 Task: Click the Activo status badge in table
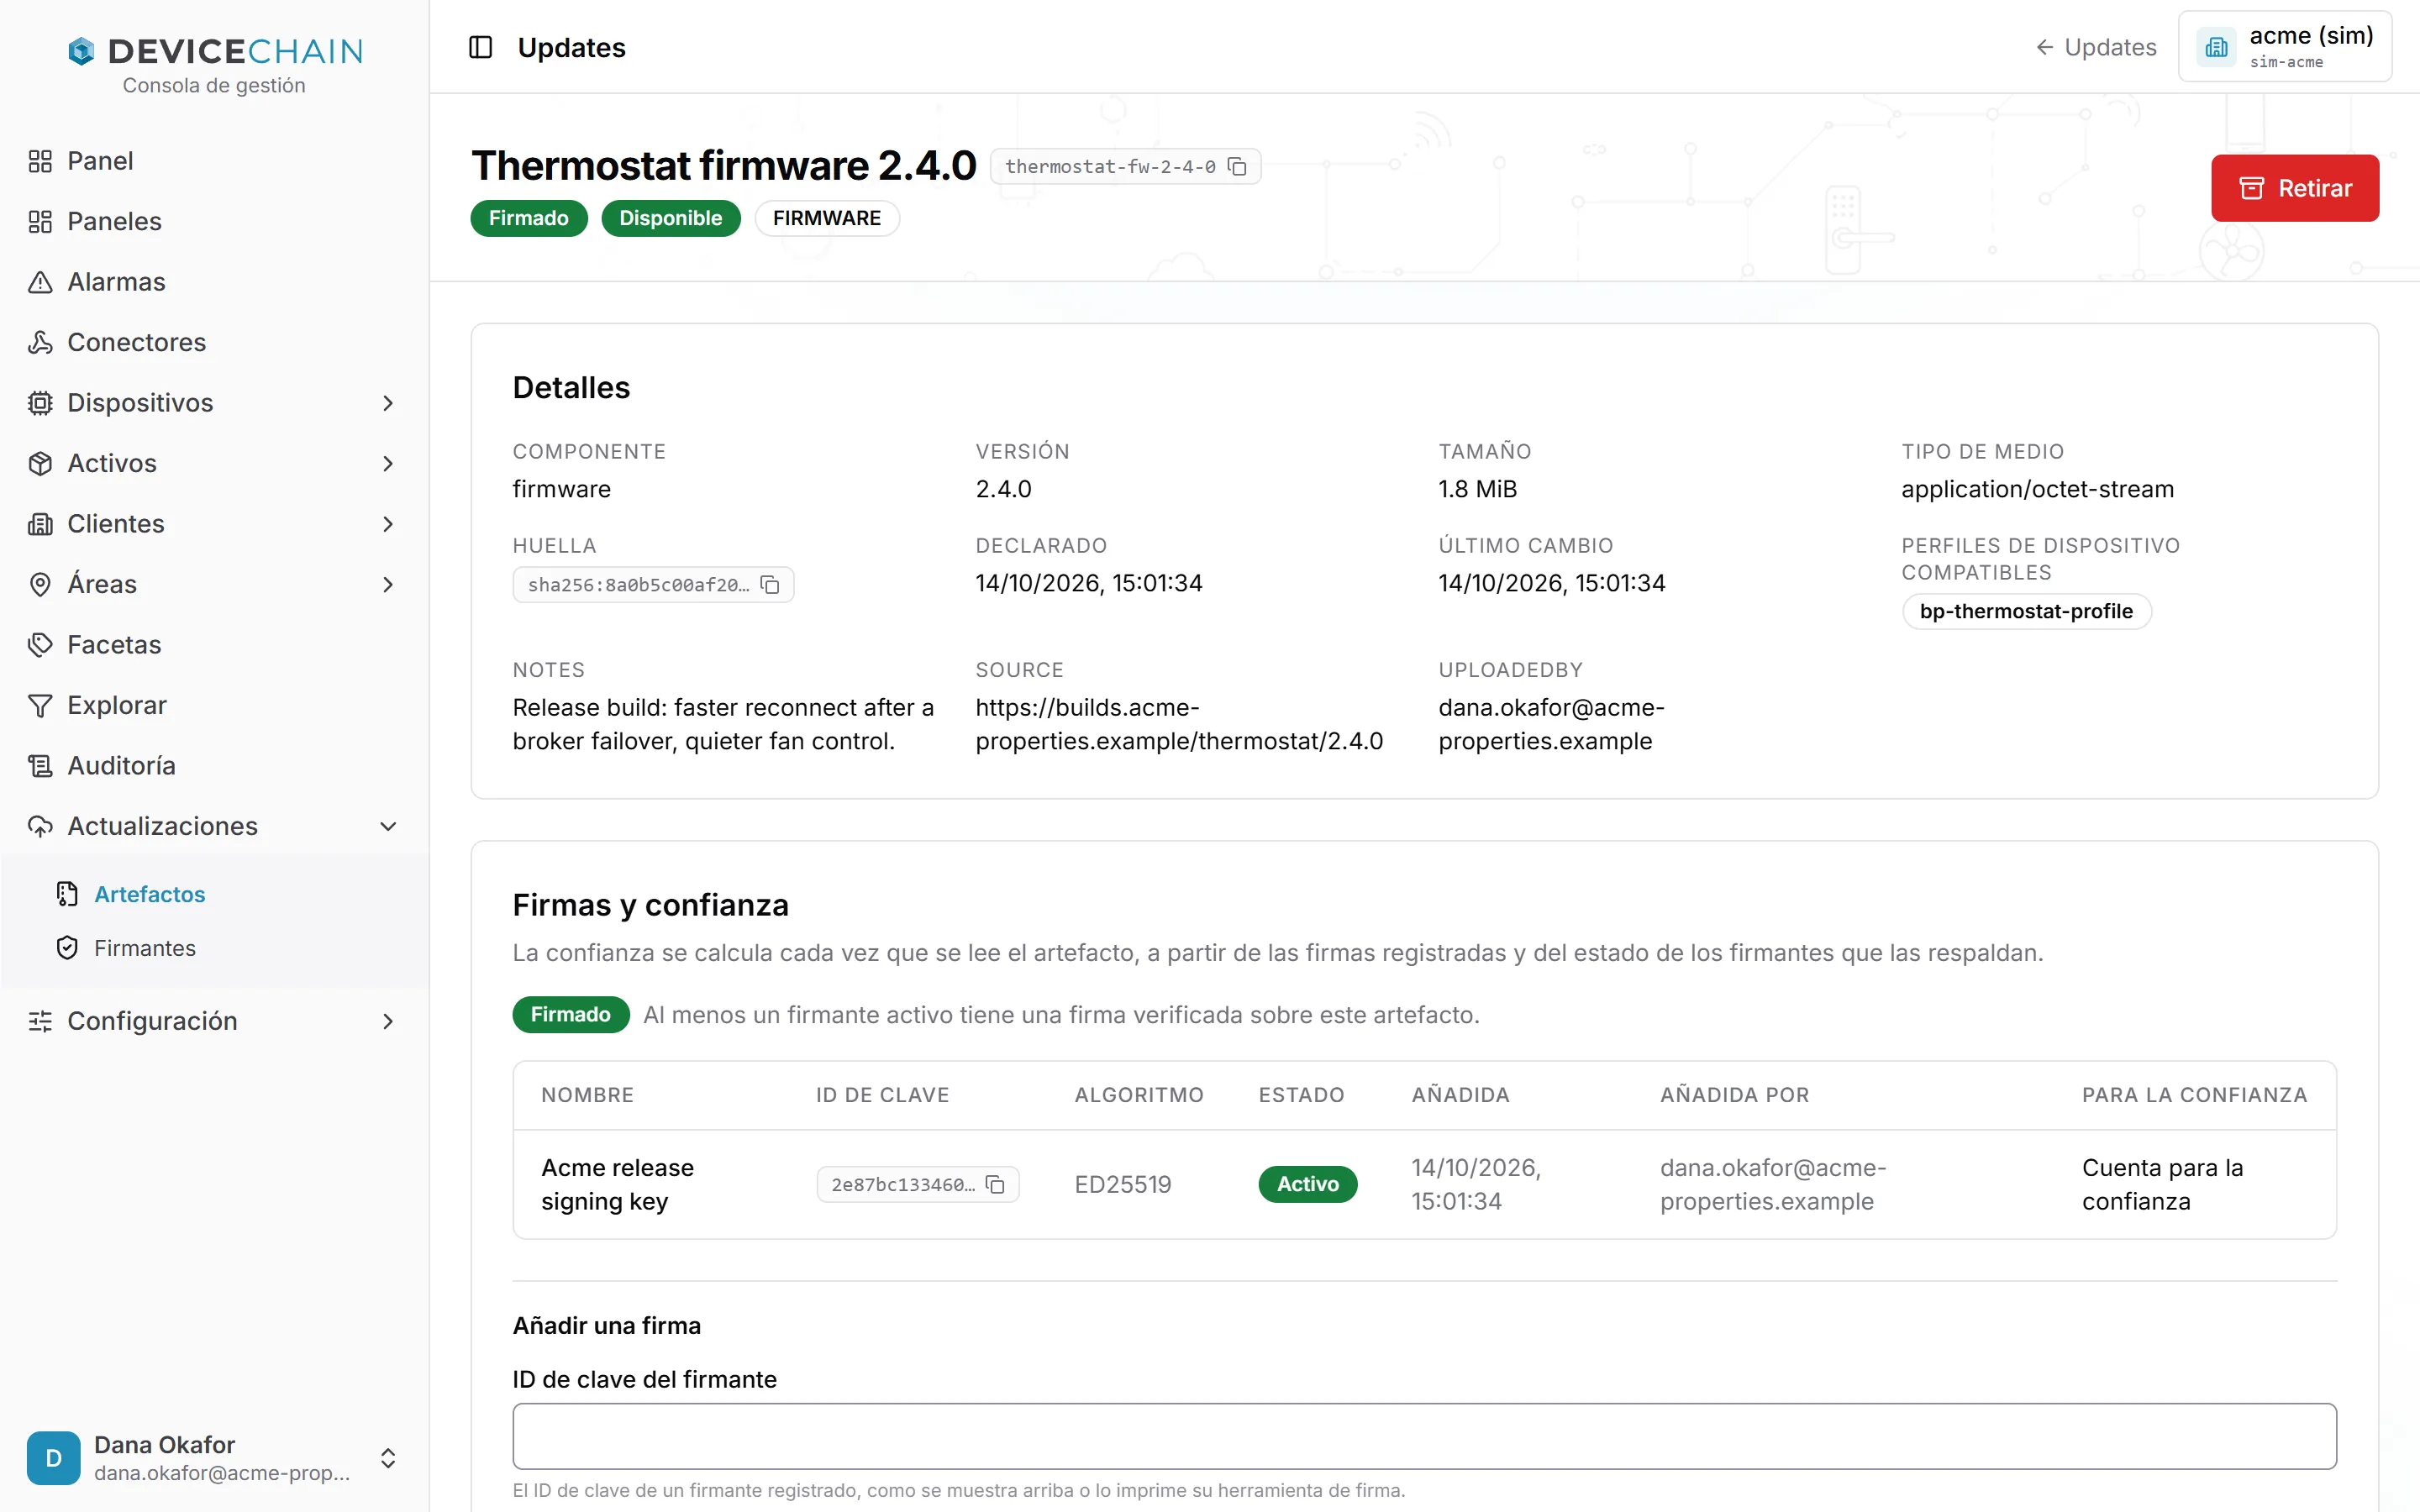pyautogui.click(x=1307, y=1184)
